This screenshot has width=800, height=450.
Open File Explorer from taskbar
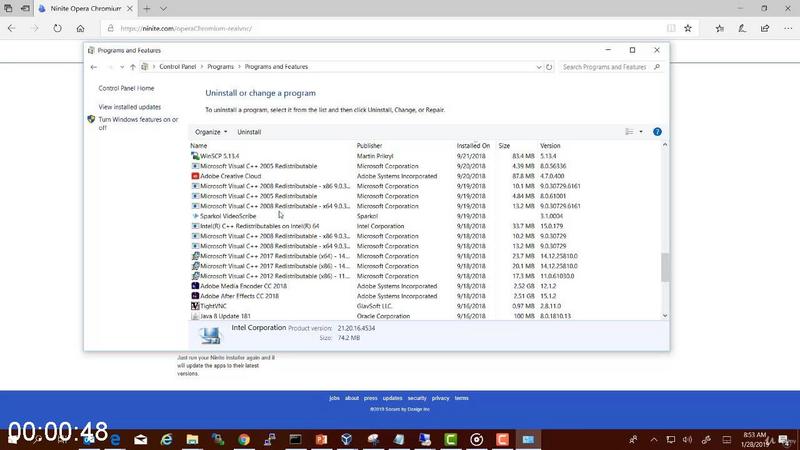click(x=192, y=439)
